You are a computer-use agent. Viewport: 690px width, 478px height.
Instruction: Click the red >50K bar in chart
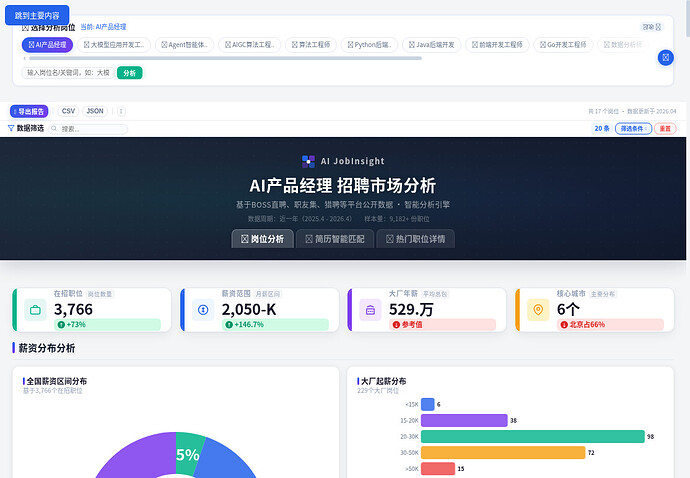click(438, 469)
